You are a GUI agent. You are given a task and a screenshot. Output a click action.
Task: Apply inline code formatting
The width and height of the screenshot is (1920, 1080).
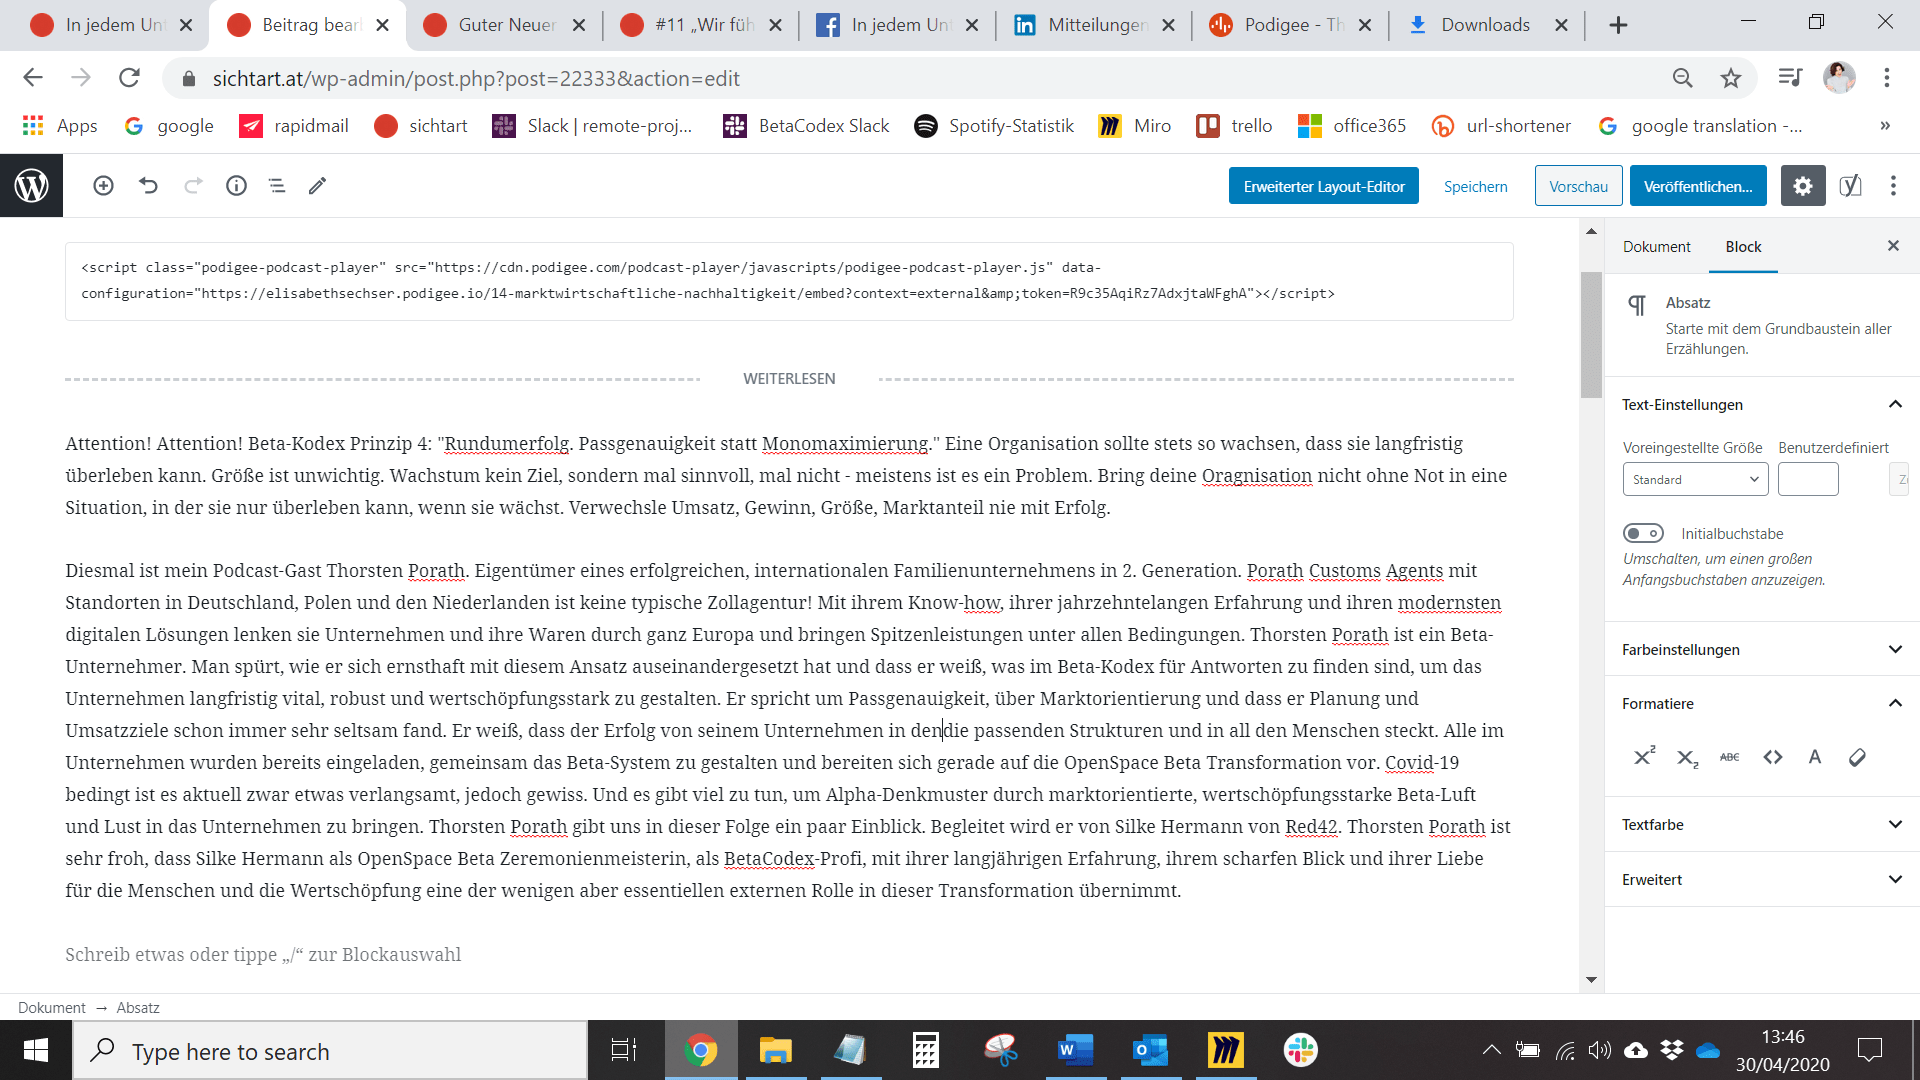click(x=1773, y=757)
